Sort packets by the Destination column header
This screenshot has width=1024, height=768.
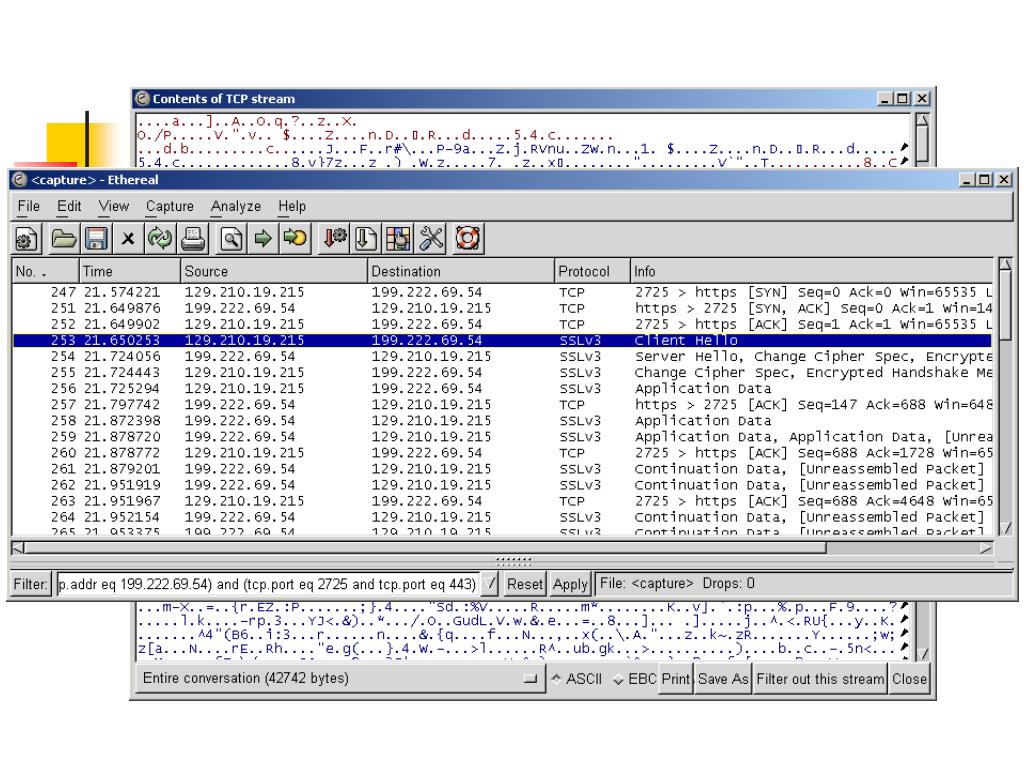(460, 271)
